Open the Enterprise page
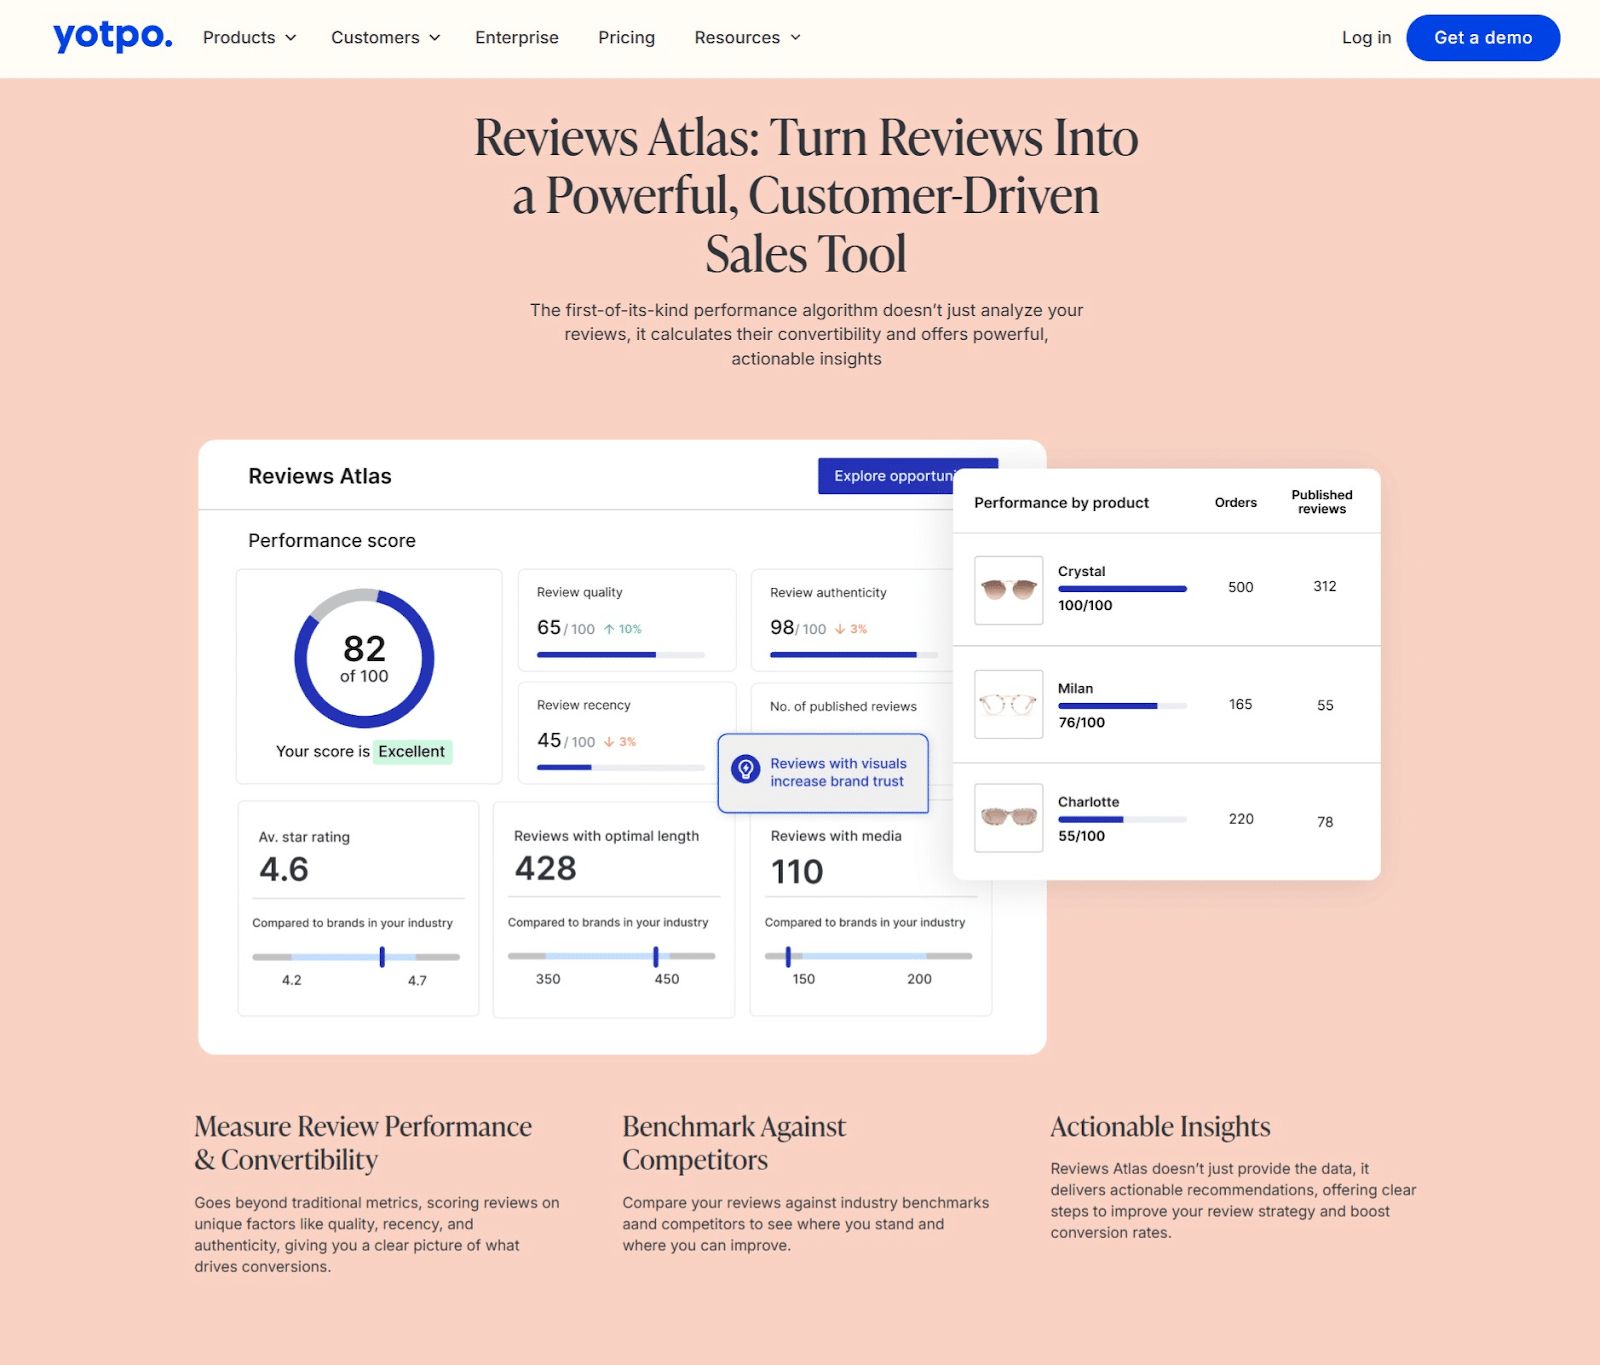Viewport: 1600px width, 1365px height. [x=516, y=37]
